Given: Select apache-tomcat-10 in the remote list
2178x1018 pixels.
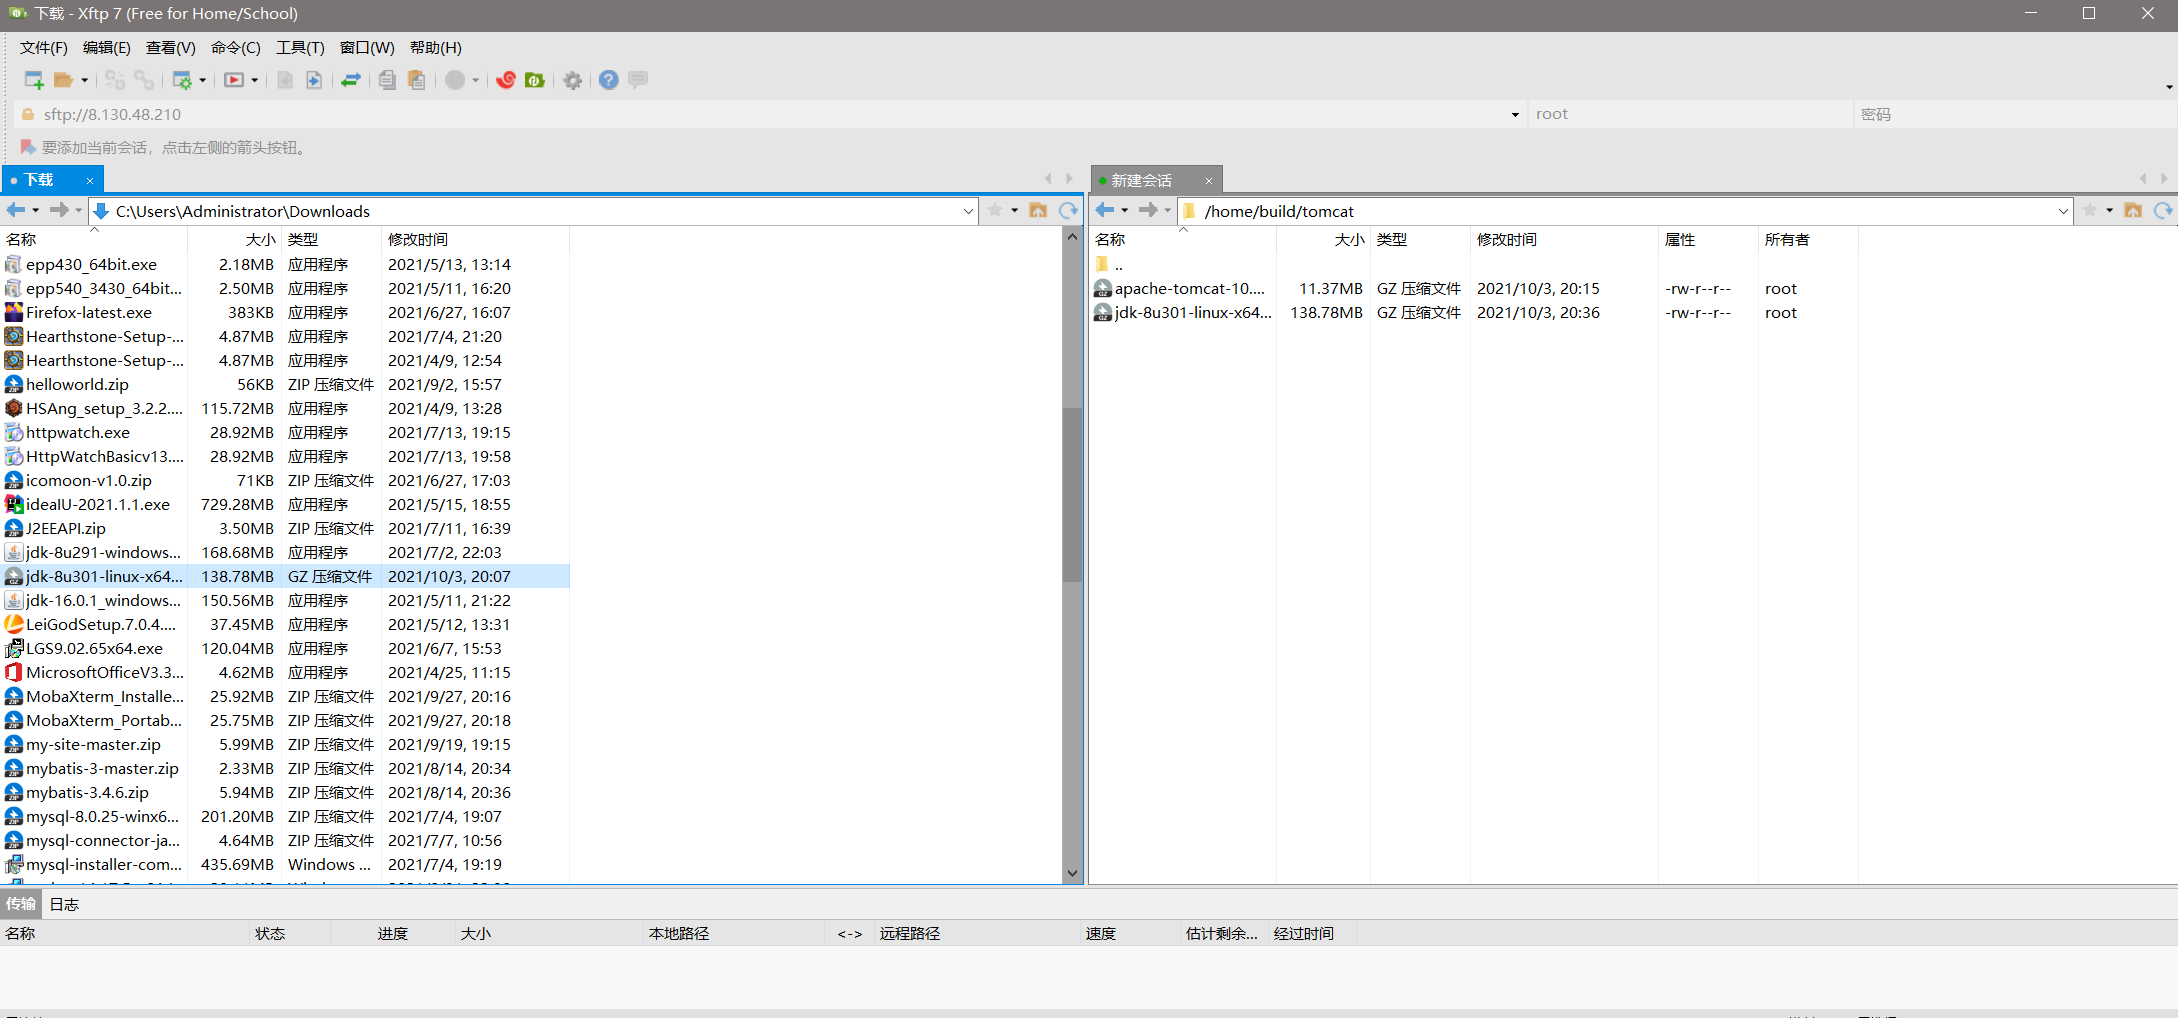Looking at the screenshot, I should coord(1473,288).
